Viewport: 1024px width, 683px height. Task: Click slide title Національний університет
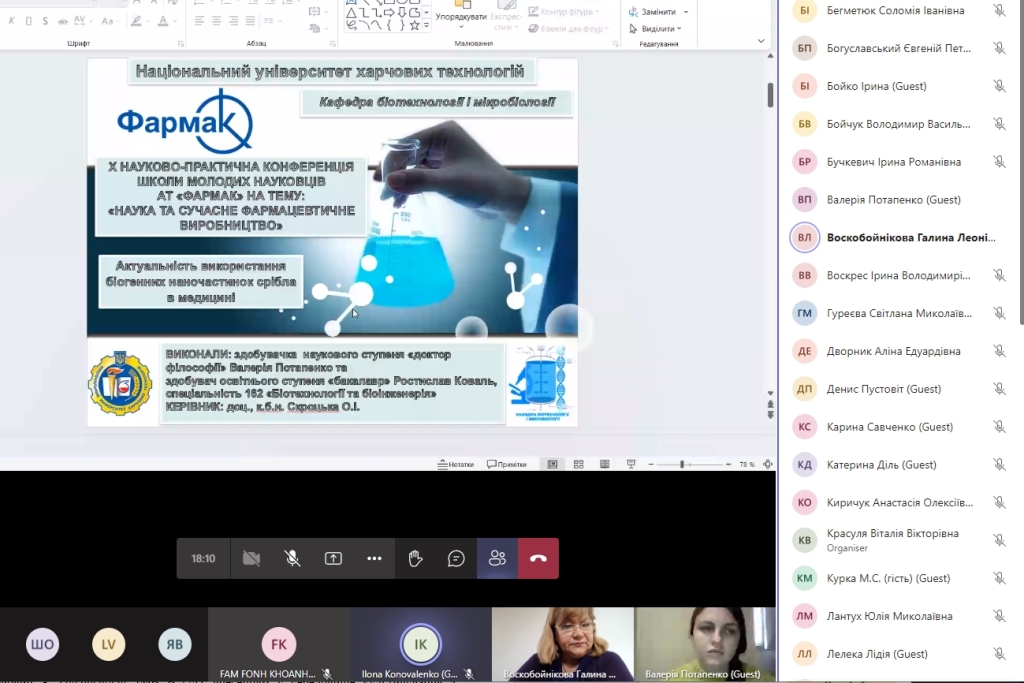(330, 71)
